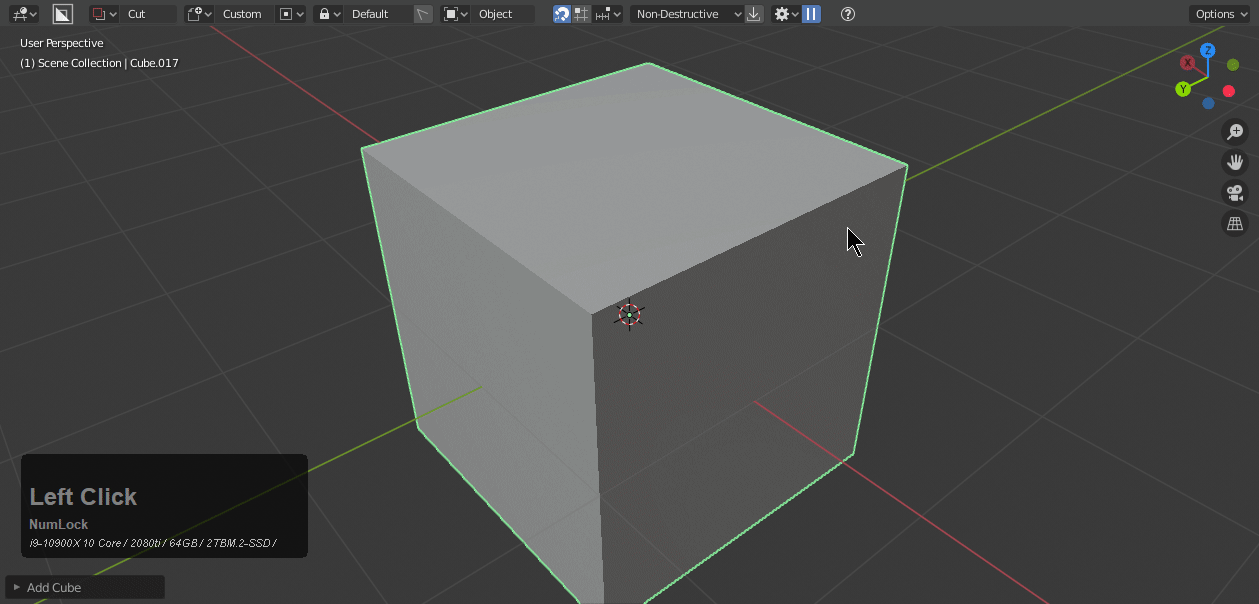The height and width of the screenshot is (604, 1259).
Task: Click the green Y axis on gizmo
Action: (x=1183, y=89)
